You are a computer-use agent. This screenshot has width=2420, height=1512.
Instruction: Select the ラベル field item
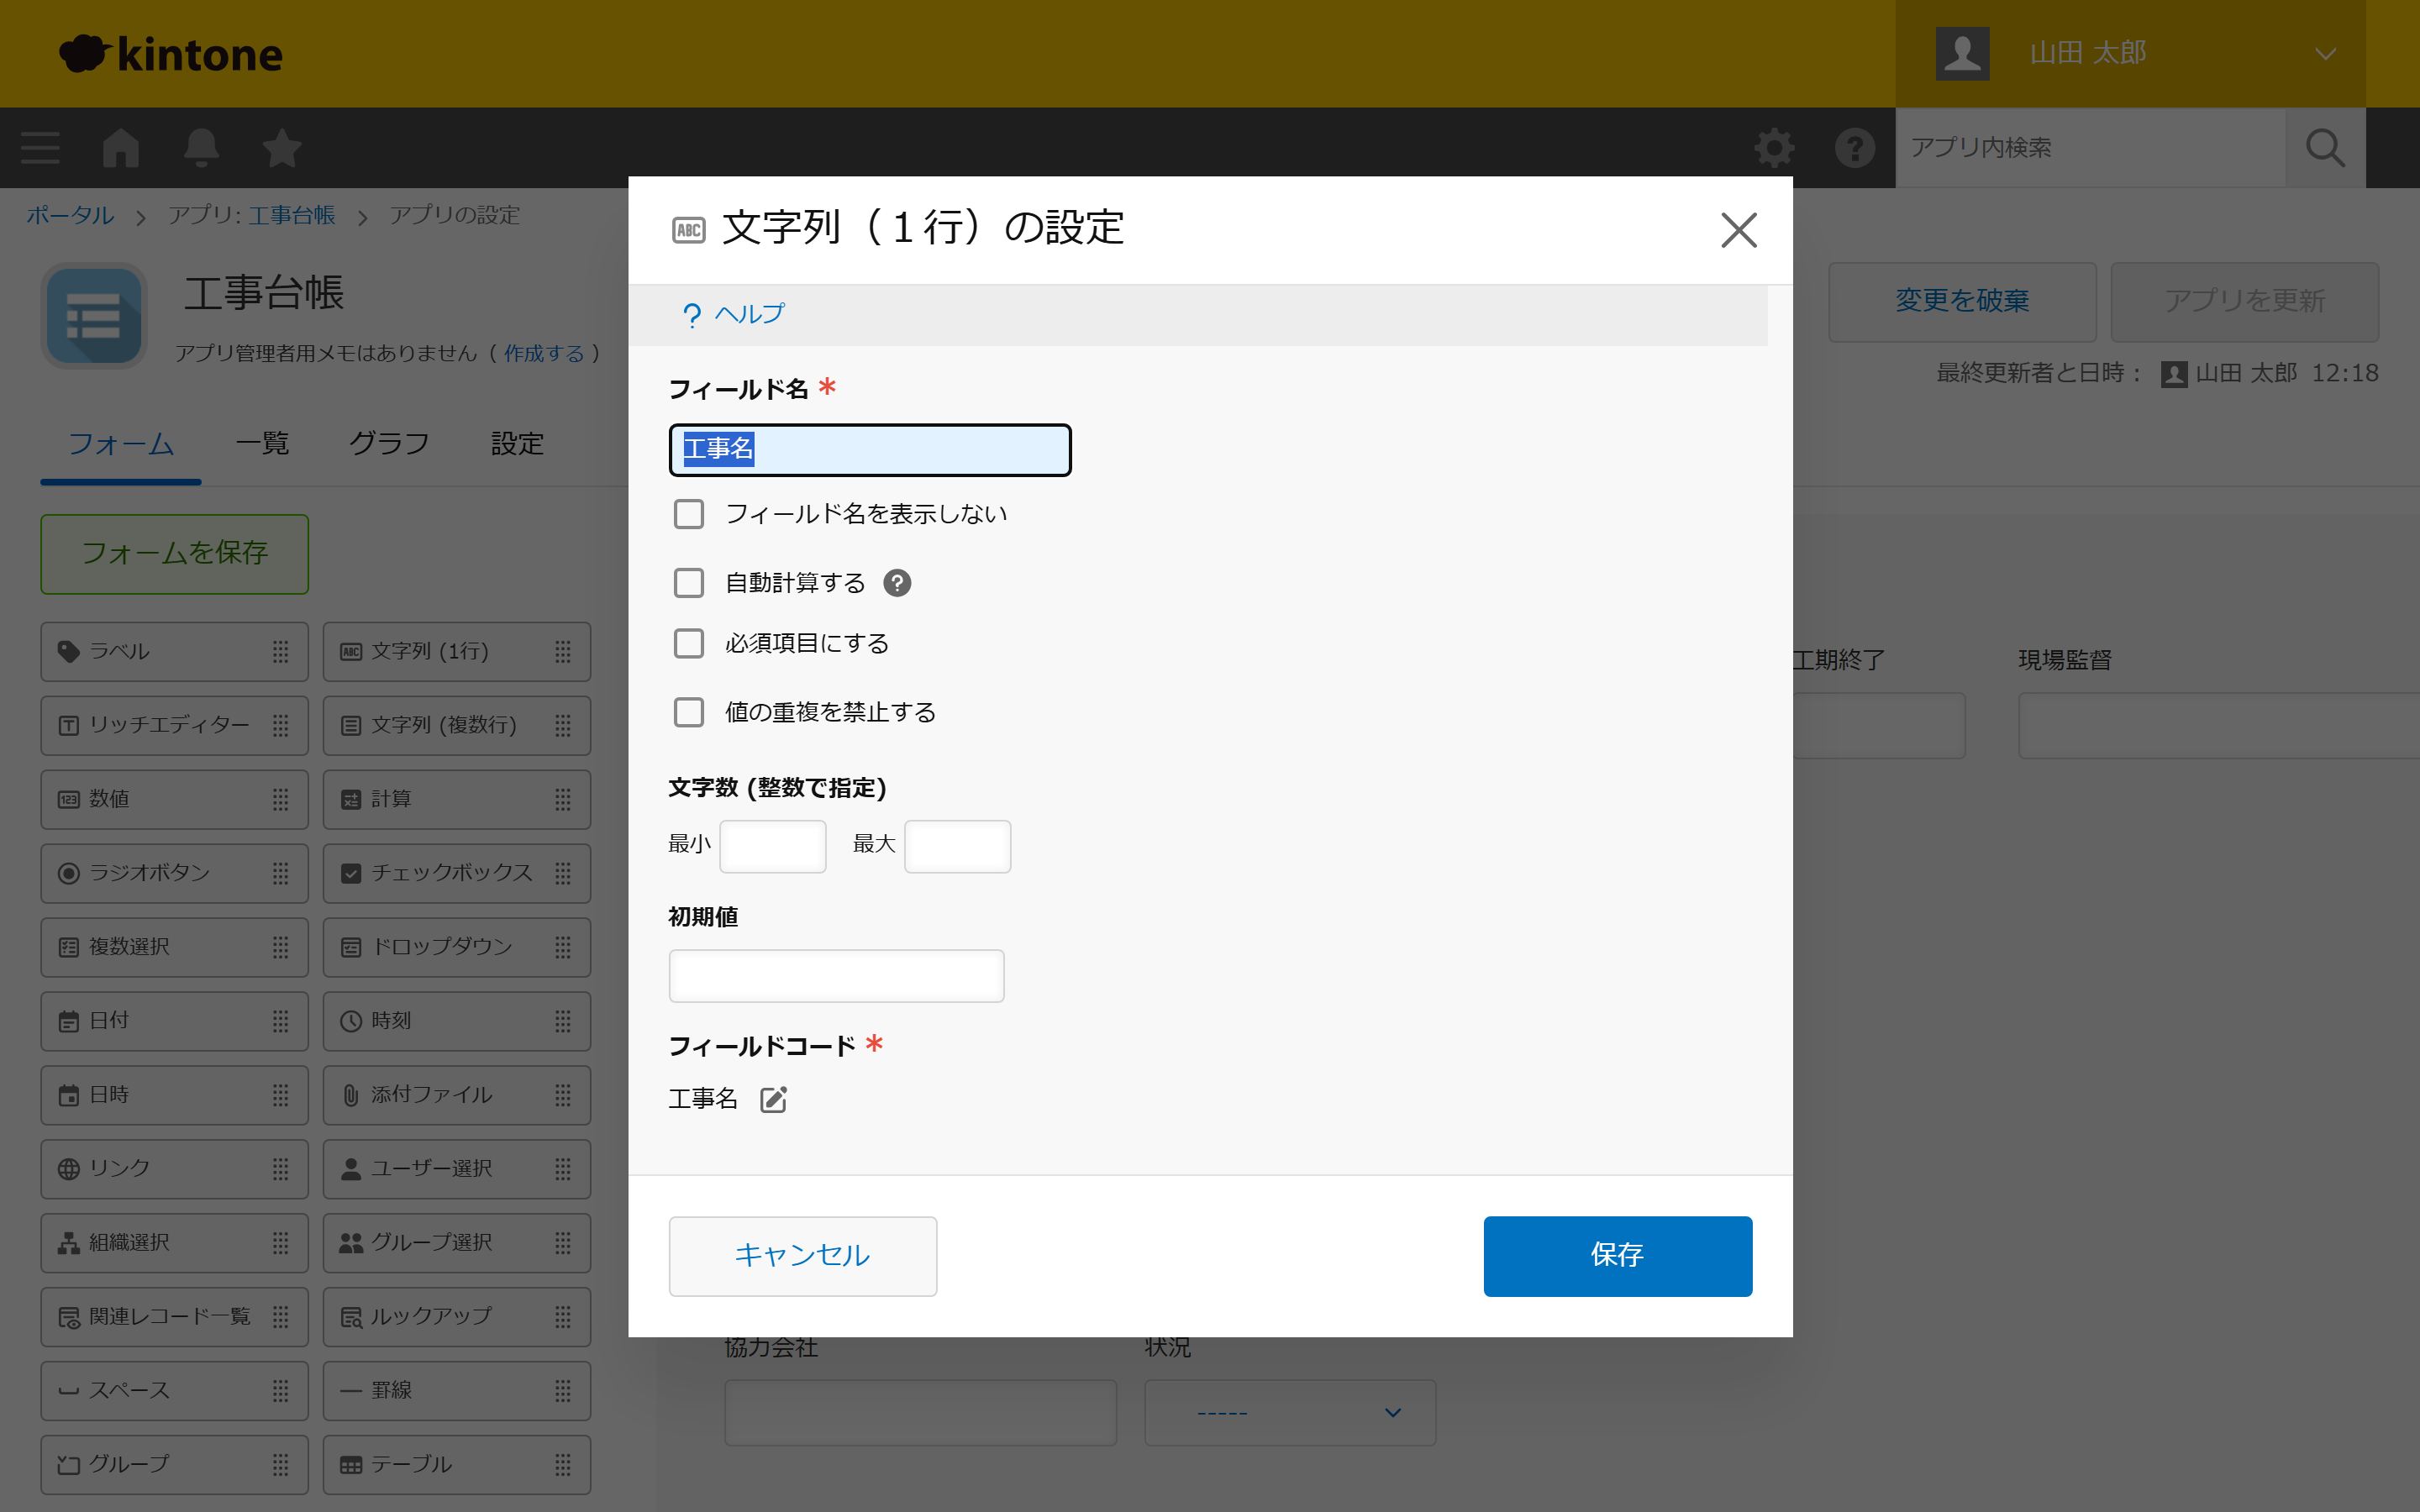point(175,652)
